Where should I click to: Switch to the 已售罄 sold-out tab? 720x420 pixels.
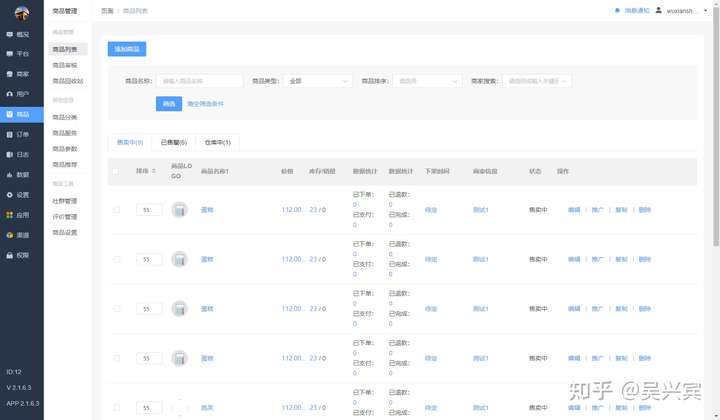(x=174, y=142)
